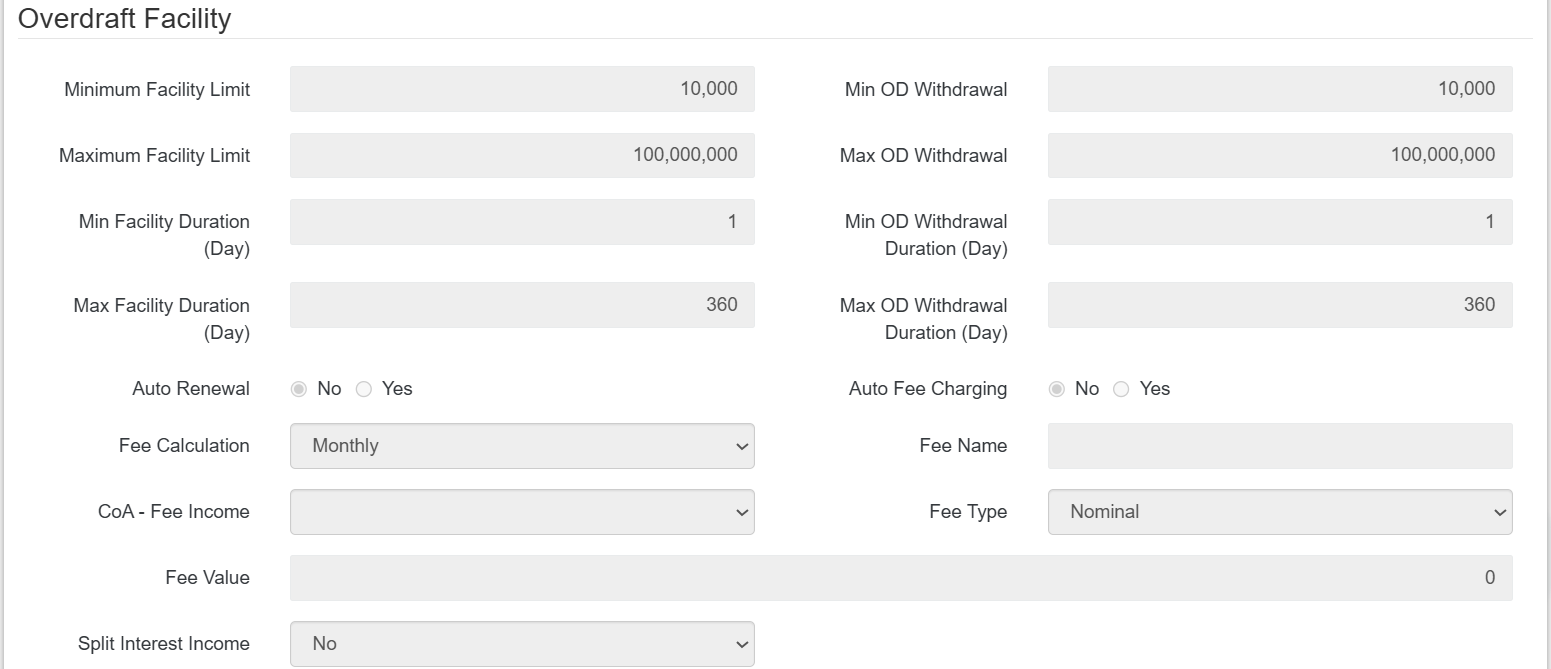This screenshot has width=1551, height=669.
Task: Select the Min OD Withdrawal Duration field
Action: click(x=1279, y=222)
